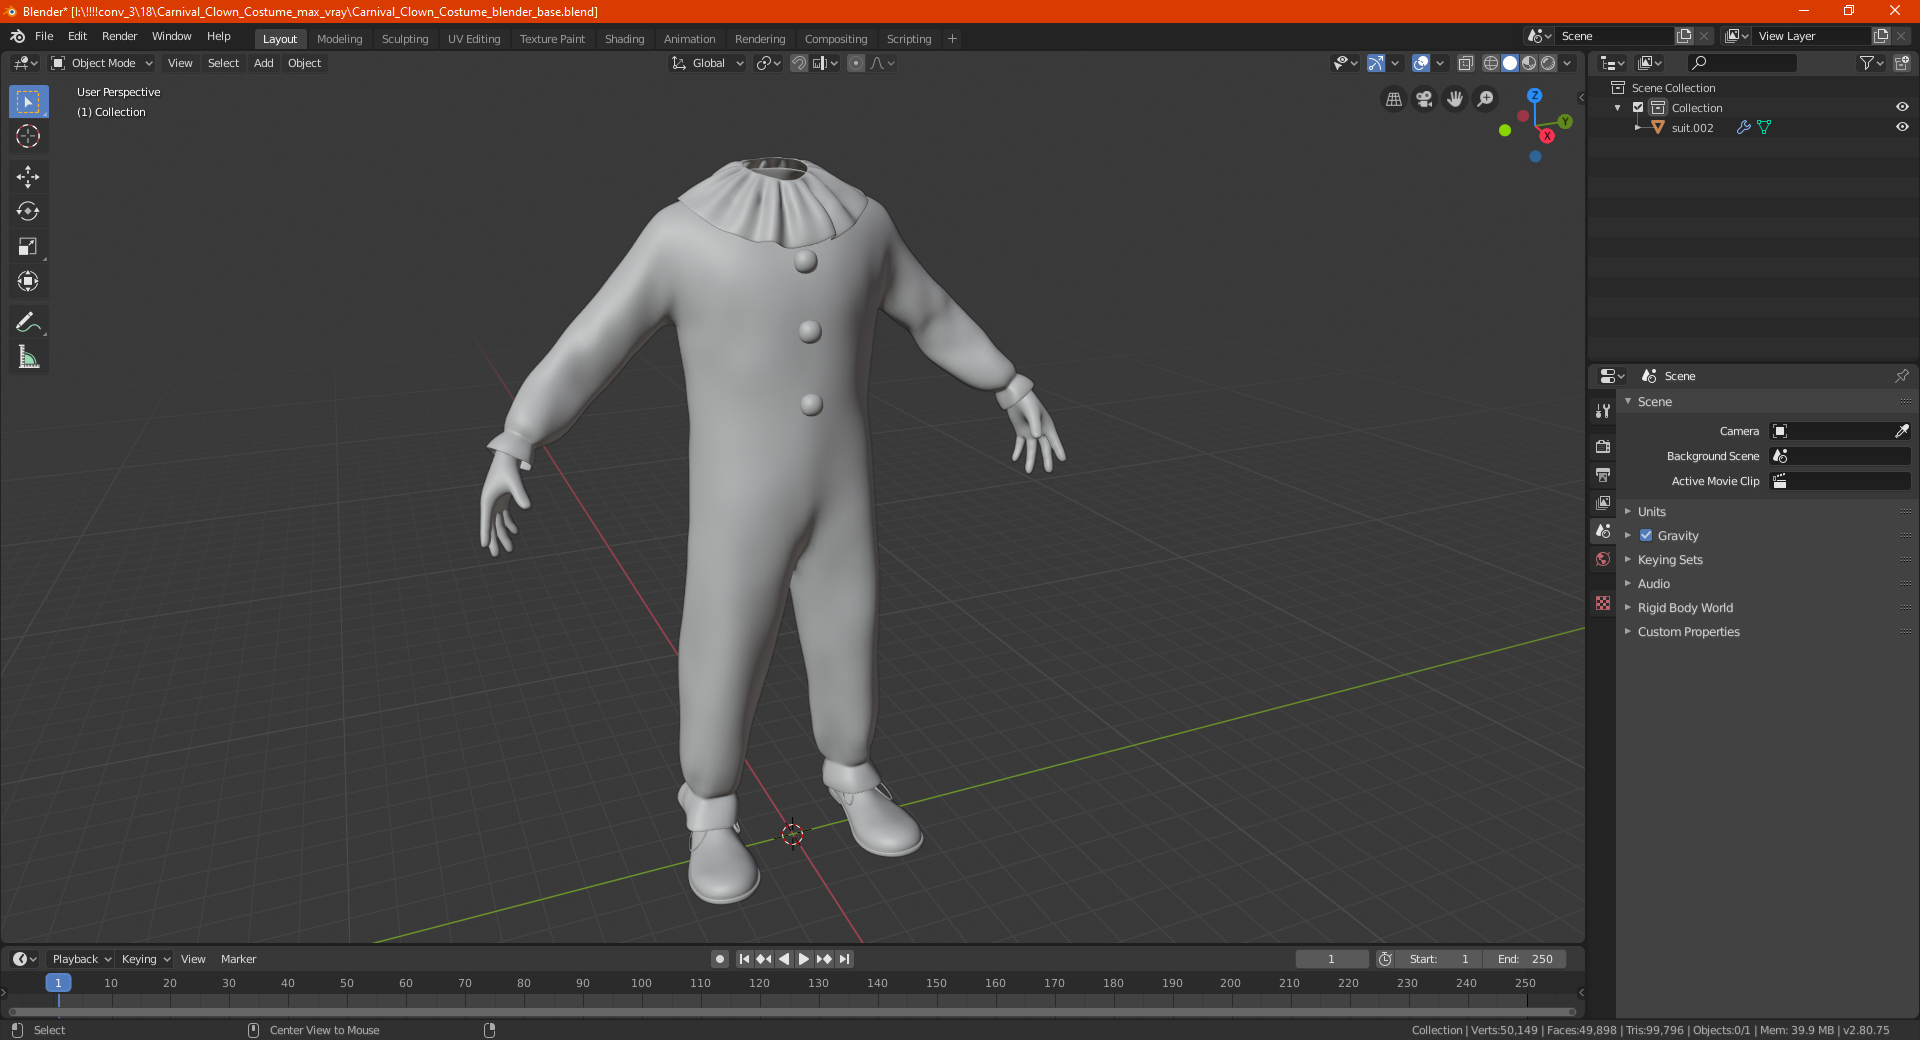The image size is (1920, 1040).
Task: Open the Render menu
Action: (119, 36)
